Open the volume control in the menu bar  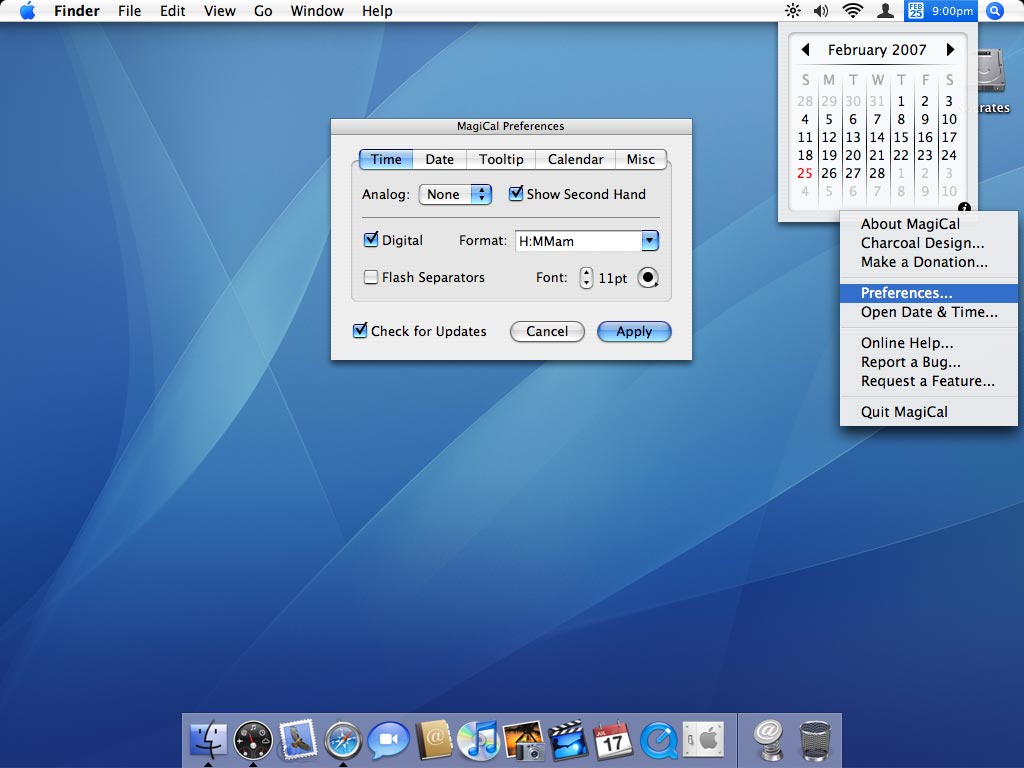[x=821, y=10]
